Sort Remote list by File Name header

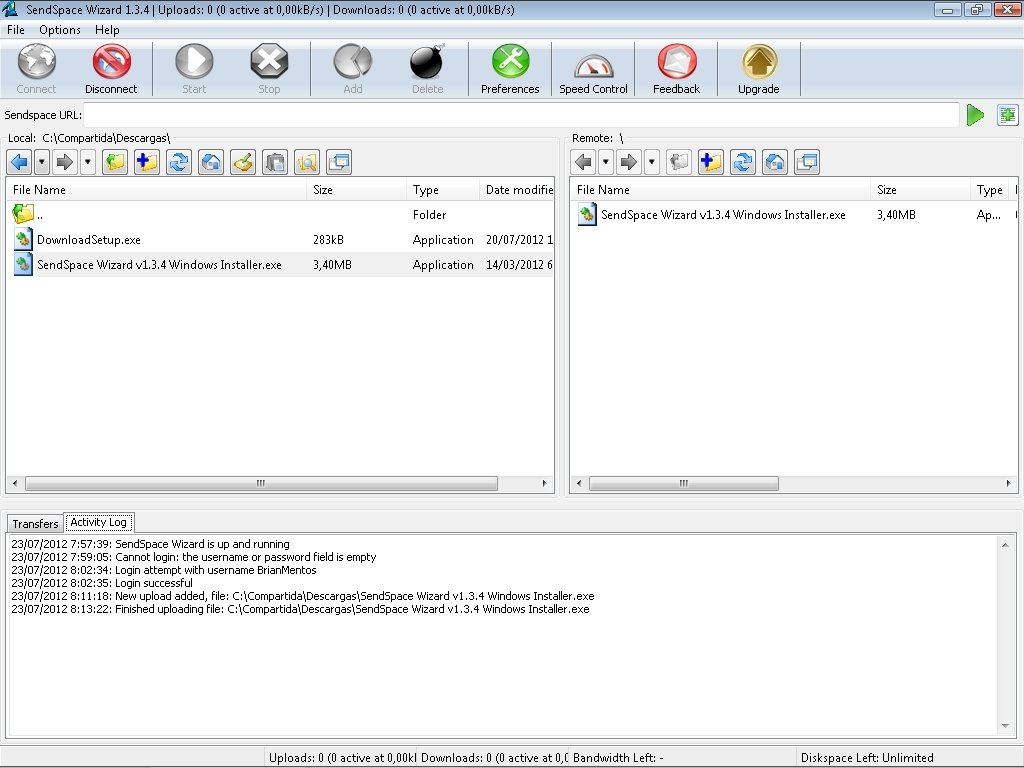pos(720,189)
